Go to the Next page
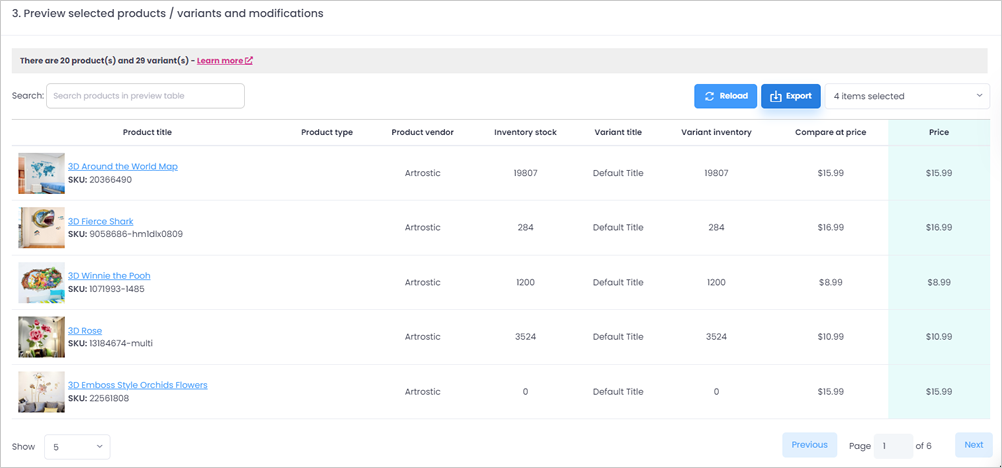The width and height of the screenshot is (1002, 468). 974,445
